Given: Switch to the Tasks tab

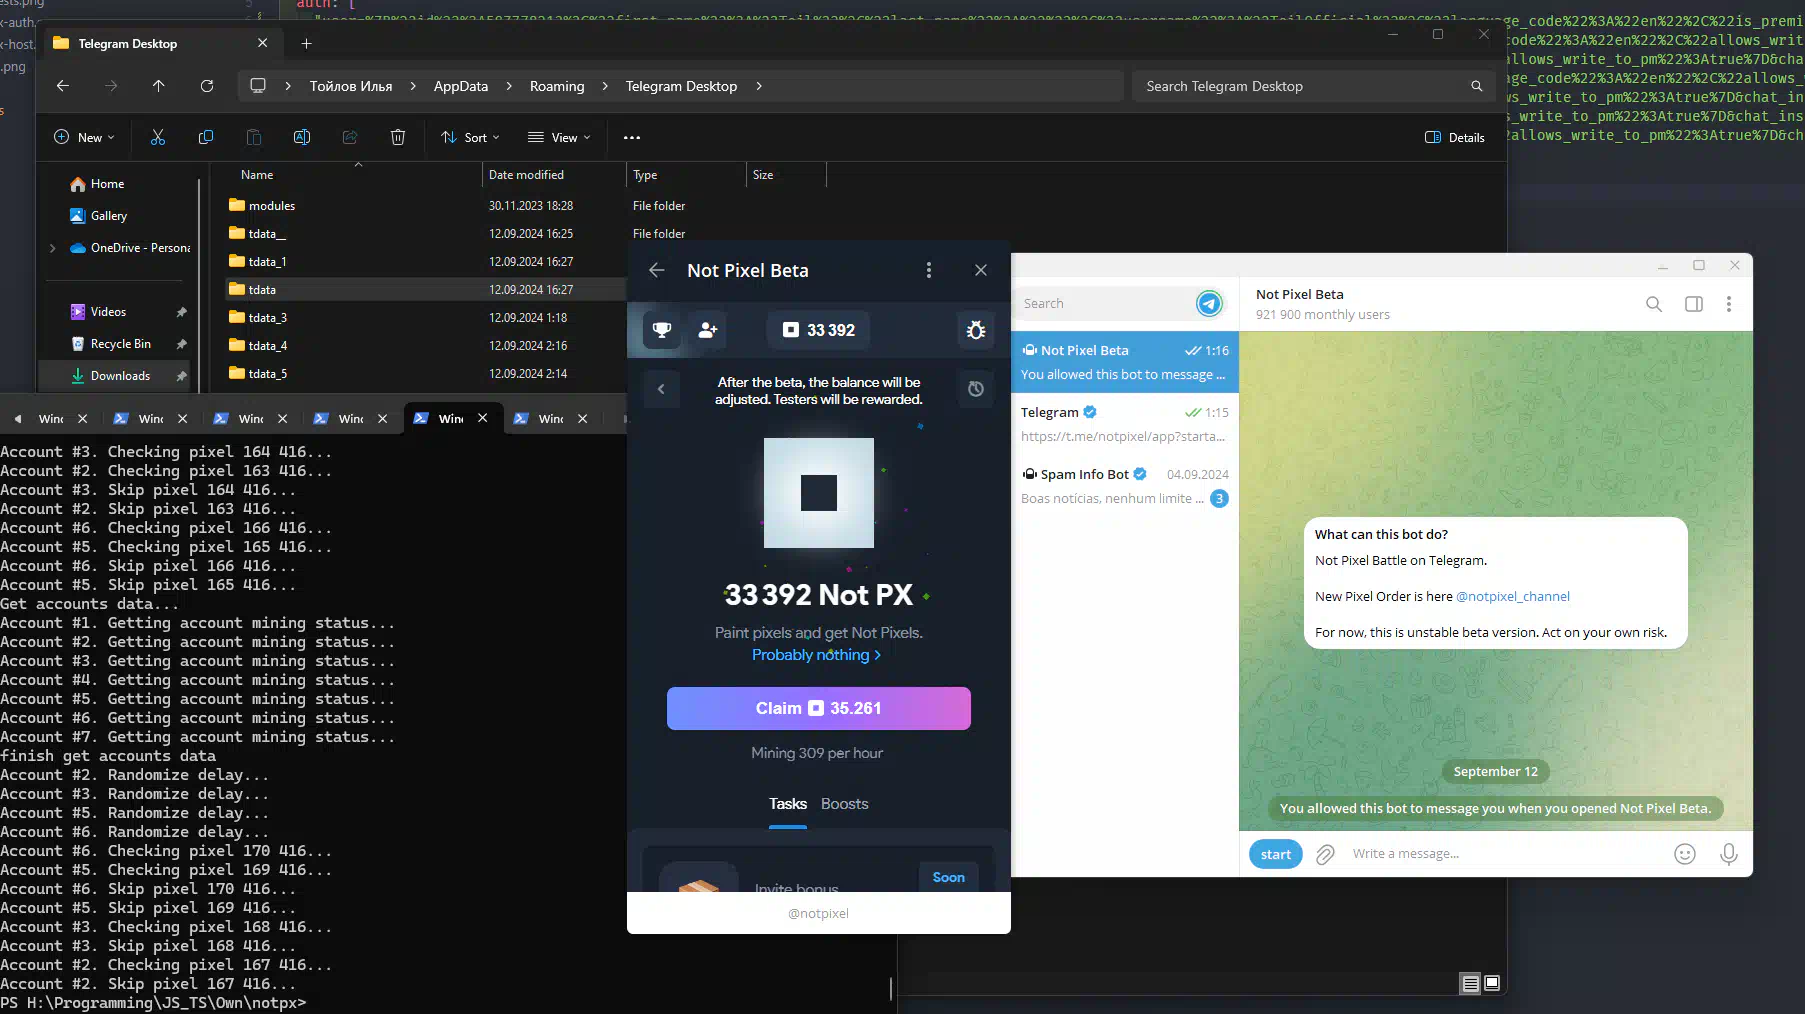Looking at the screenshot, I should click(x=788, y=804).
